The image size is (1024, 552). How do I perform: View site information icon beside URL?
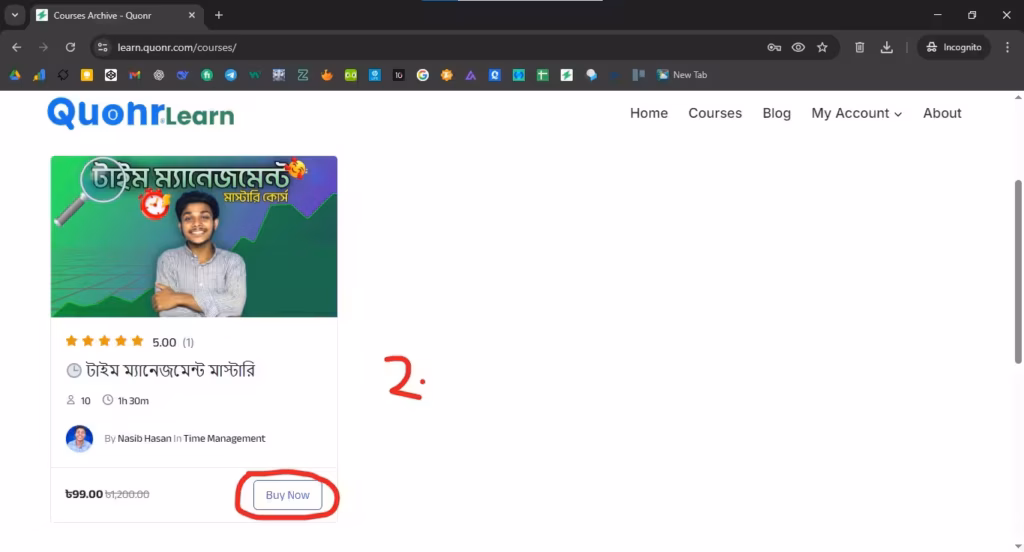point(103,47)
